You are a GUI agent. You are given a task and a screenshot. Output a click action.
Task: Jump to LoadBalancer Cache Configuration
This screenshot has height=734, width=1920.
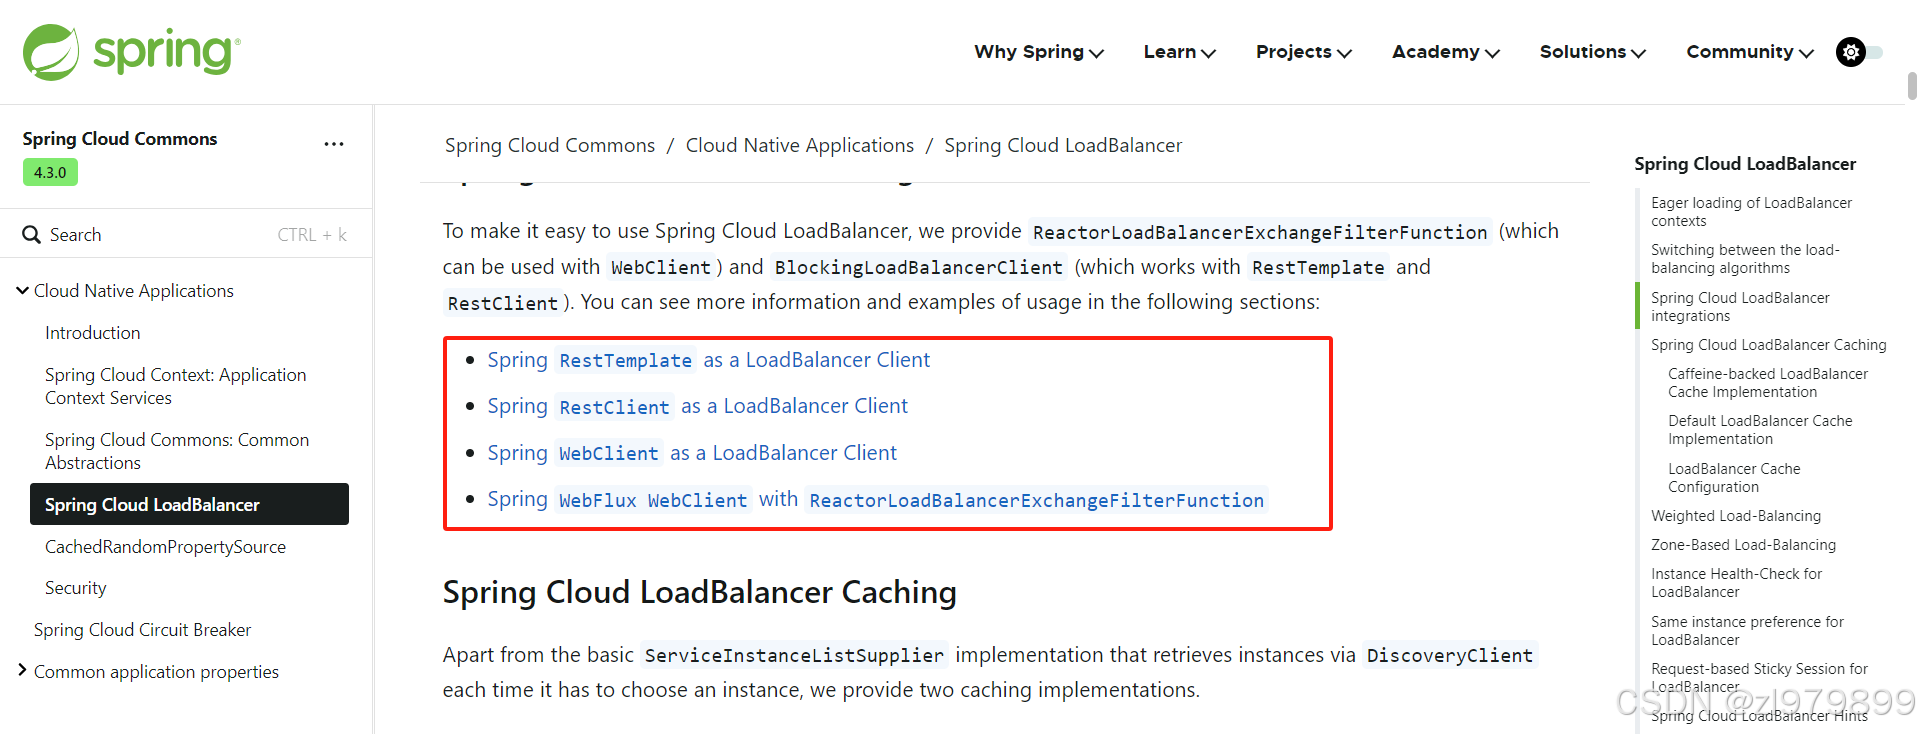tap(1734, 478)
